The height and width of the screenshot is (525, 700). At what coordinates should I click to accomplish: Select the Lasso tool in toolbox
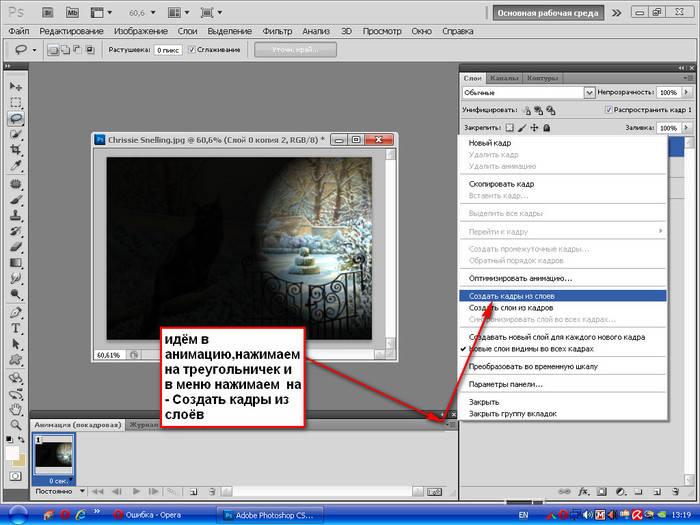(x=16, y=118)
